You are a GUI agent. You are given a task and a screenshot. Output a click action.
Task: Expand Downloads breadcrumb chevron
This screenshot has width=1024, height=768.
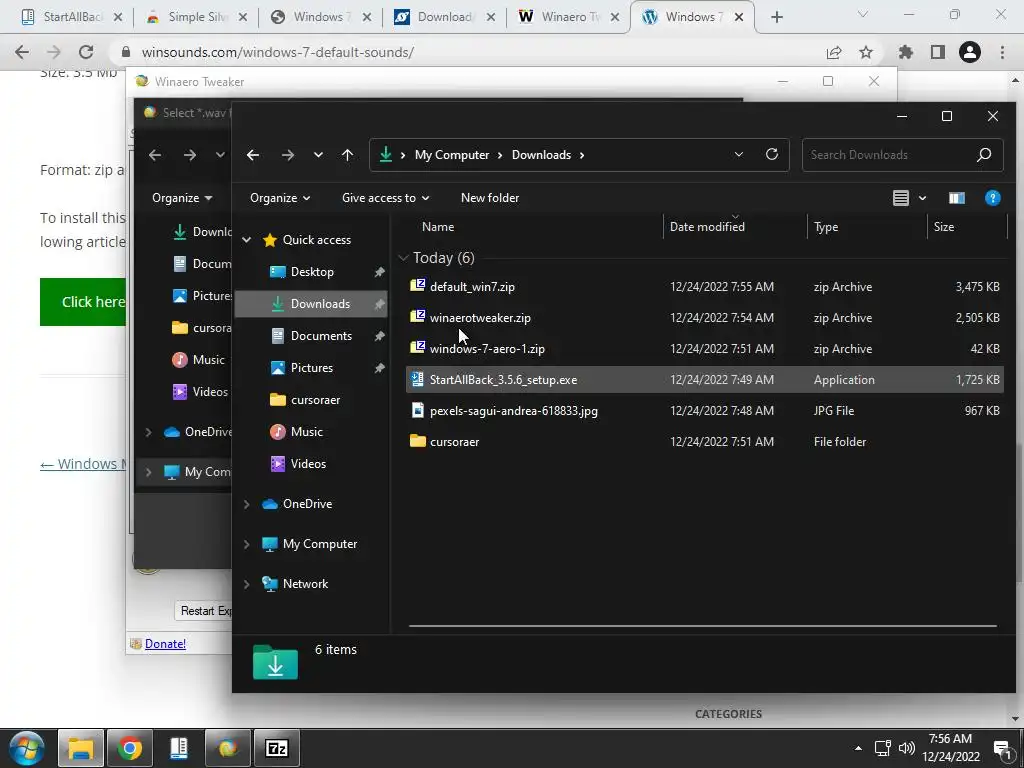click(x=581, y=155)
